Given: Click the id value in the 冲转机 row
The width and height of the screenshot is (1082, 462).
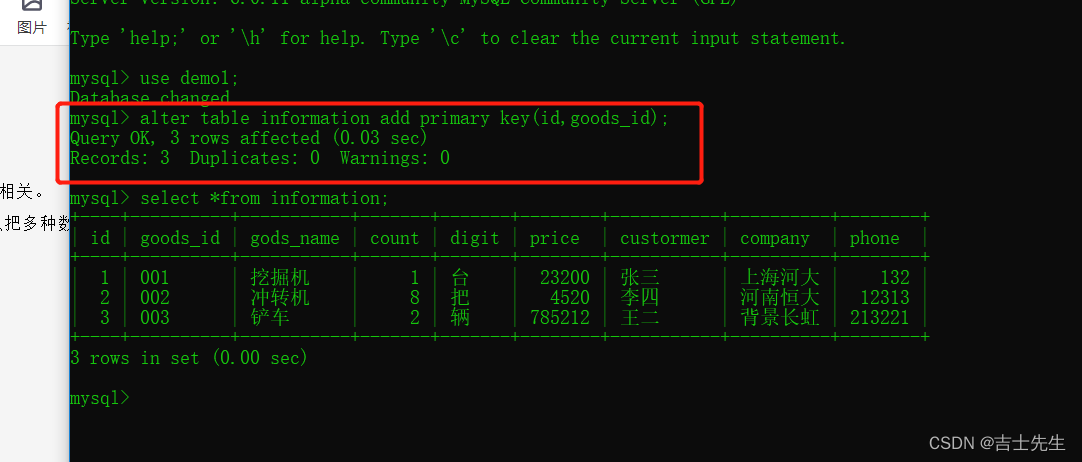Looking at the screenshot, I should tap(105, 298).
